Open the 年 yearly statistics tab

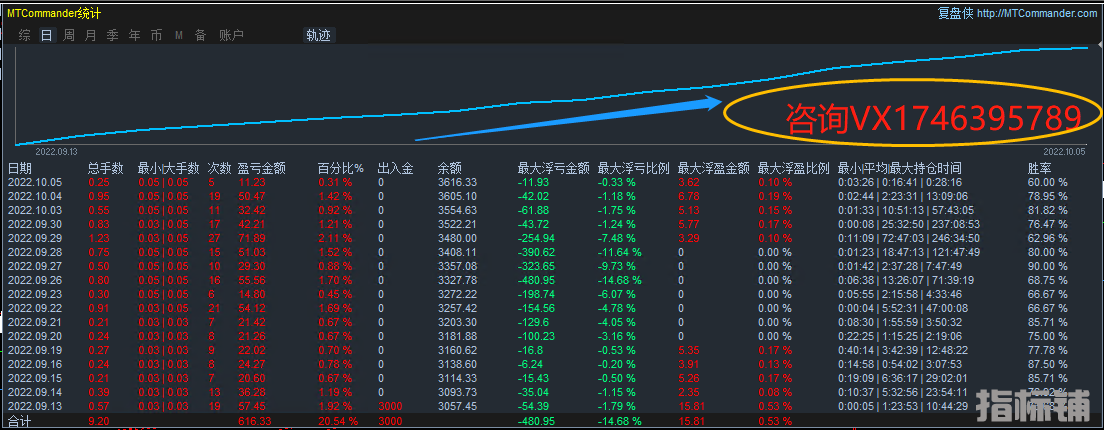click(x=134, y=35)
